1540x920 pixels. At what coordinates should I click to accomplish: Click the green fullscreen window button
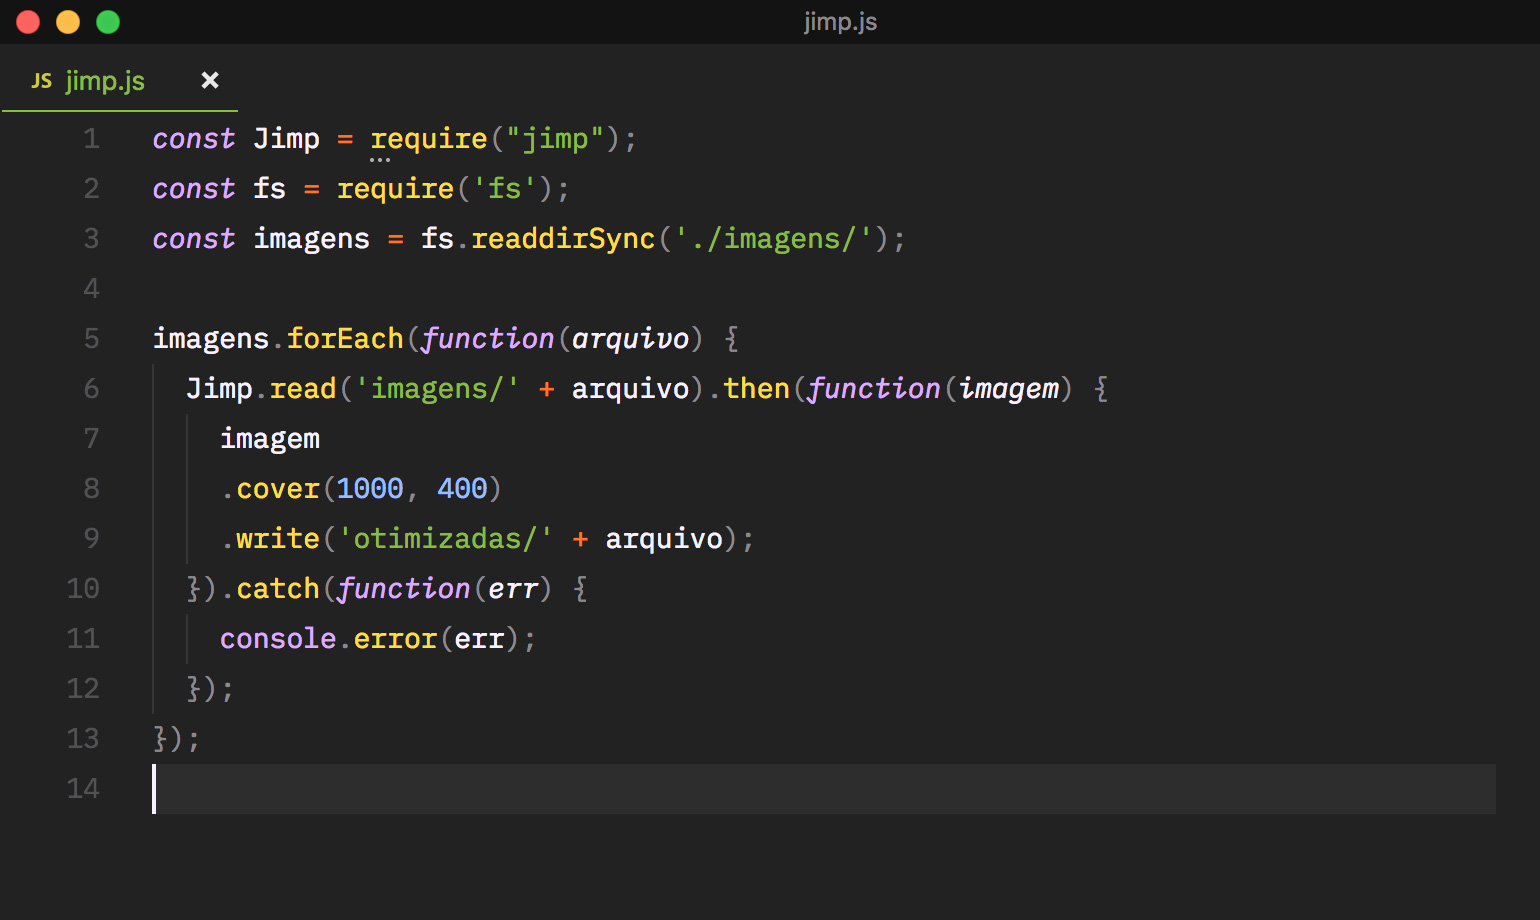[x=108, y=22]
